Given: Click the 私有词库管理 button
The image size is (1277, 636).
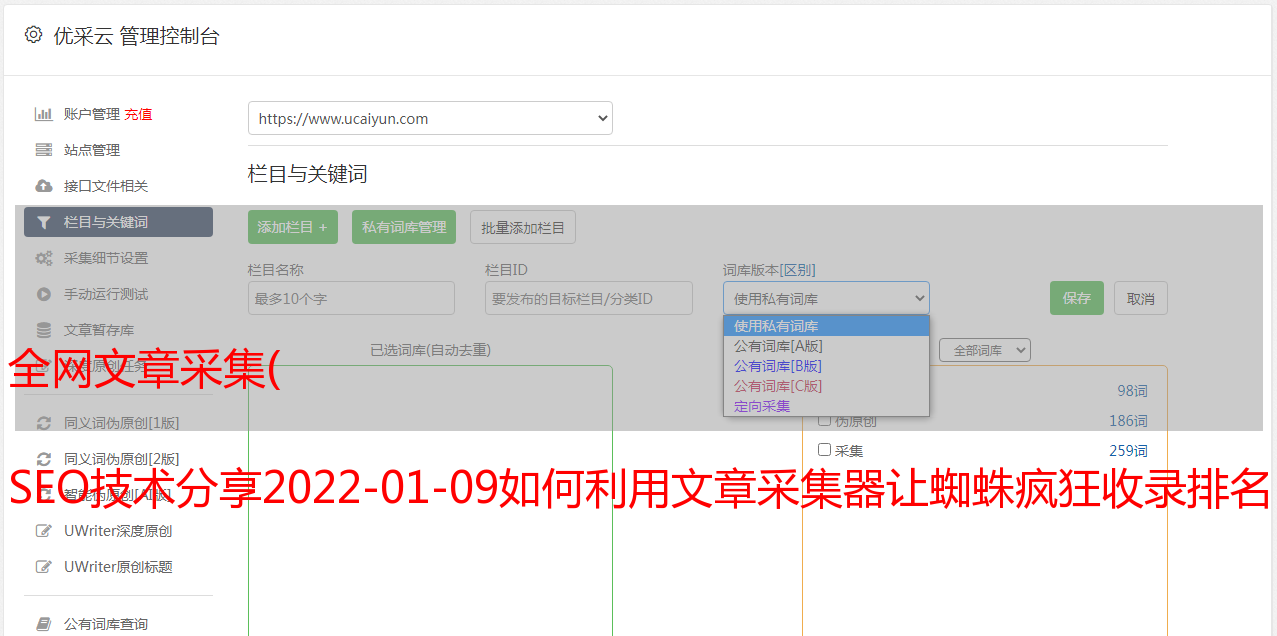Looking at the screenshot, I should pos(404,227).
